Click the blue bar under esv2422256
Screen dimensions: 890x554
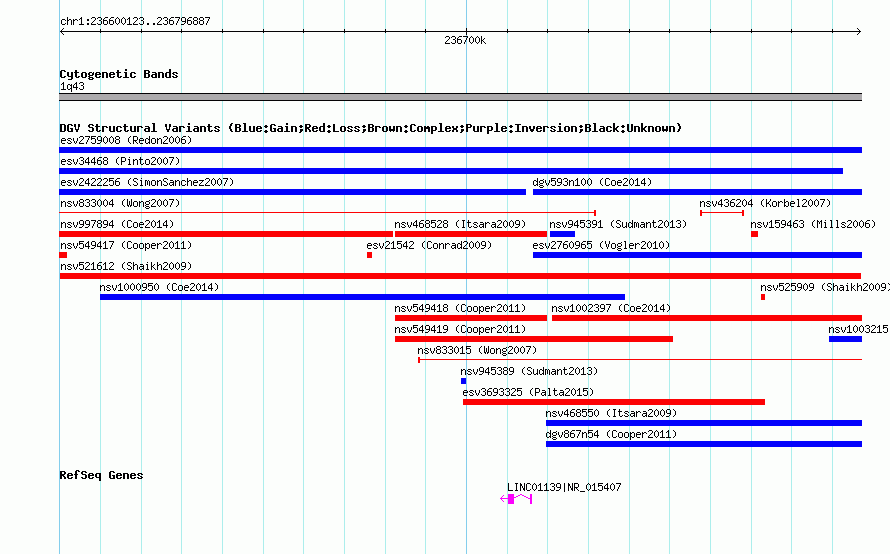pos(293,192)
